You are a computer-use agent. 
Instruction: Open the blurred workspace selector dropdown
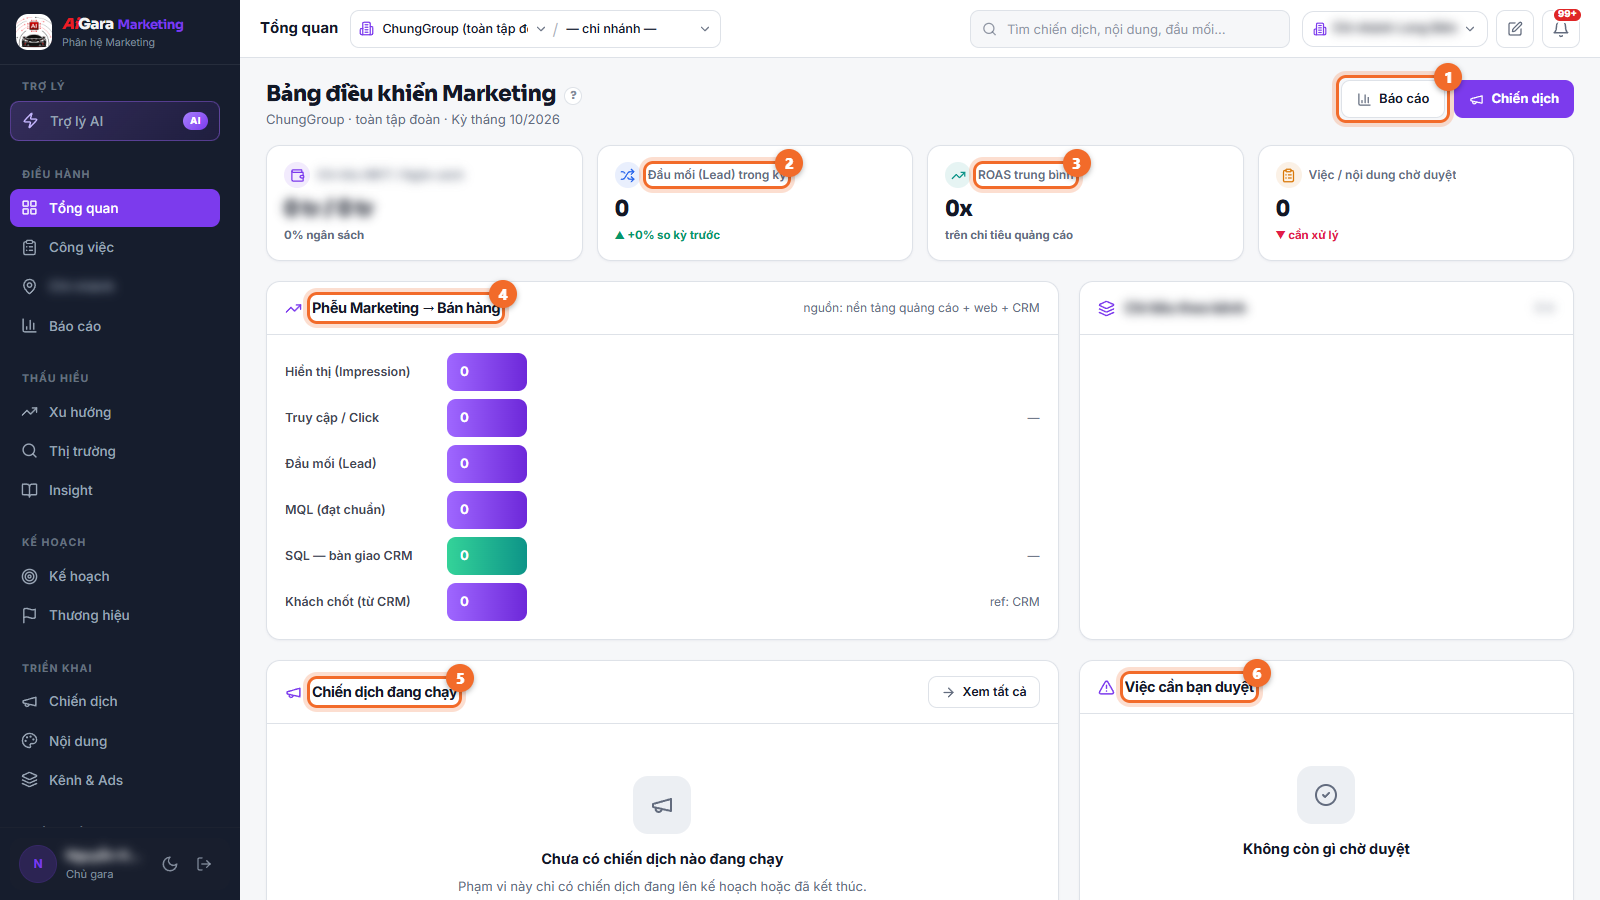pos(1394,29)
